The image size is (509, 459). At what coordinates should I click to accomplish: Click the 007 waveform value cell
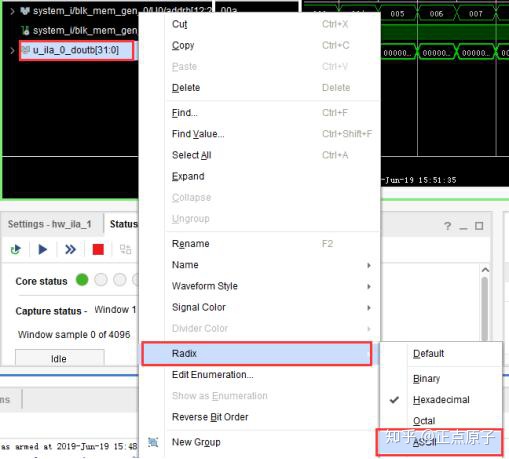476,14
